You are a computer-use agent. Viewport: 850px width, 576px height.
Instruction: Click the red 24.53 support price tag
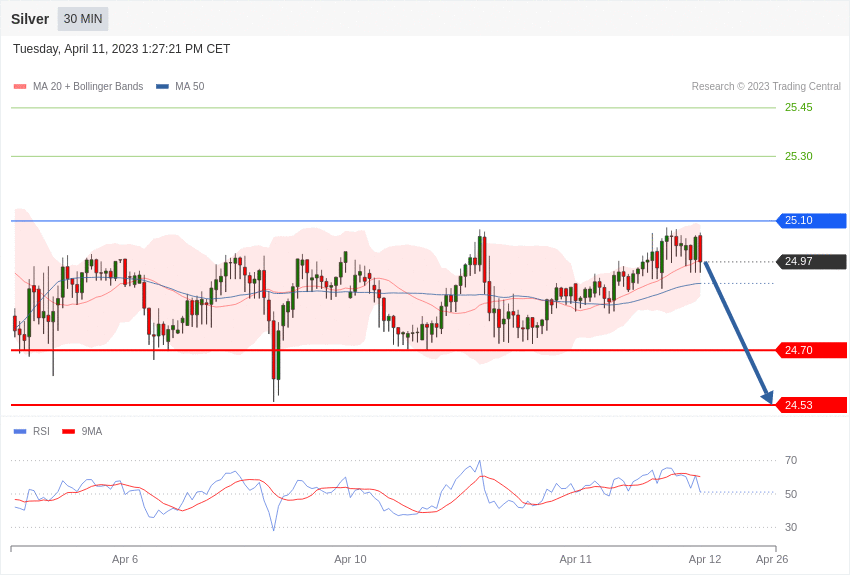(812, 405)
